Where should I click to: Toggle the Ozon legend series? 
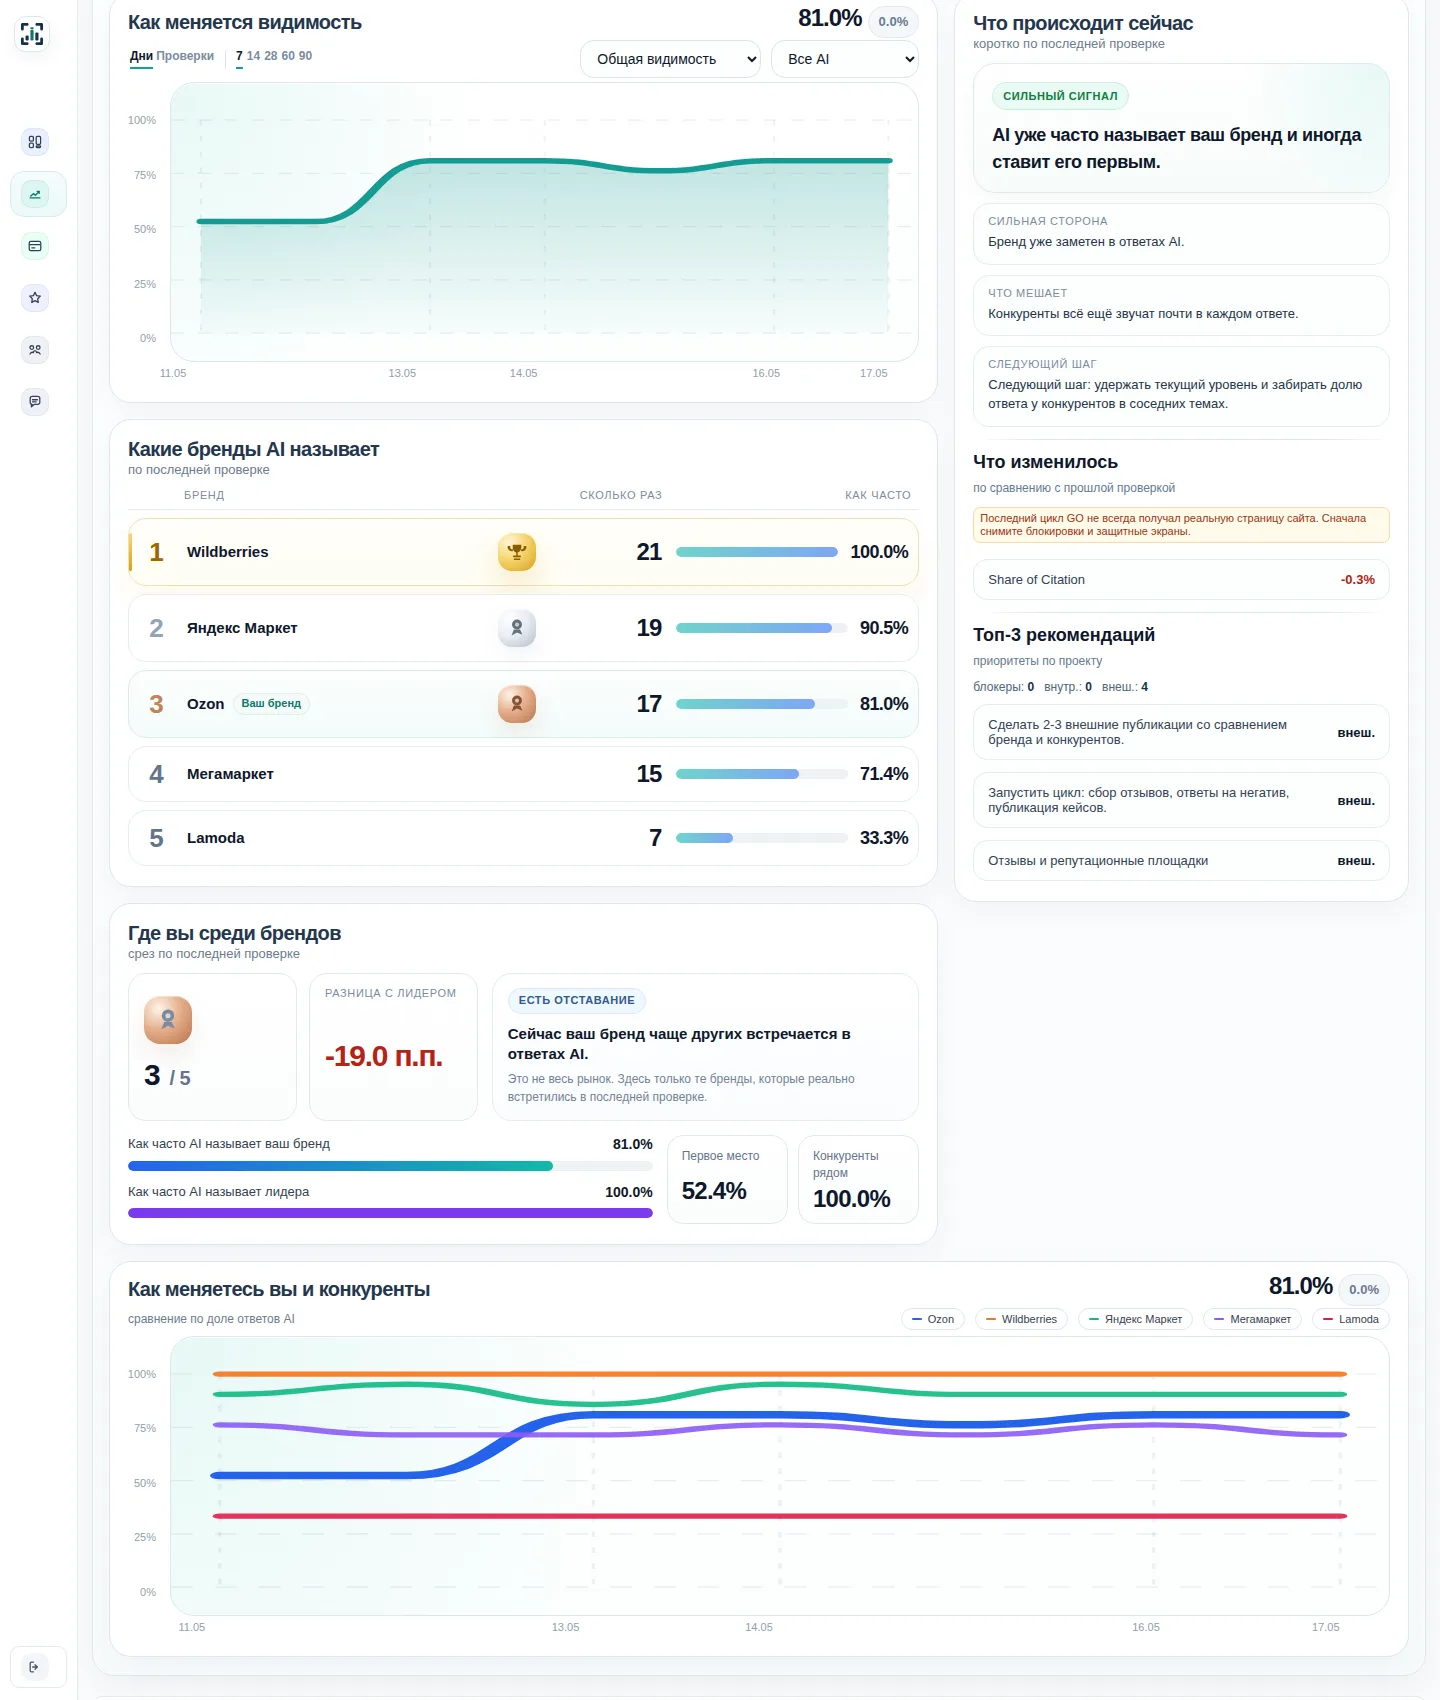click(x=933, y=1319)
